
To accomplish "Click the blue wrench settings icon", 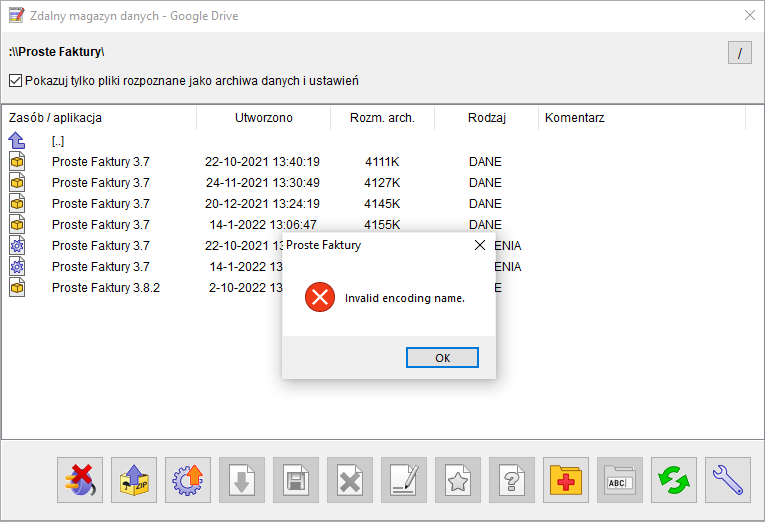I will (x=728, y=480).
